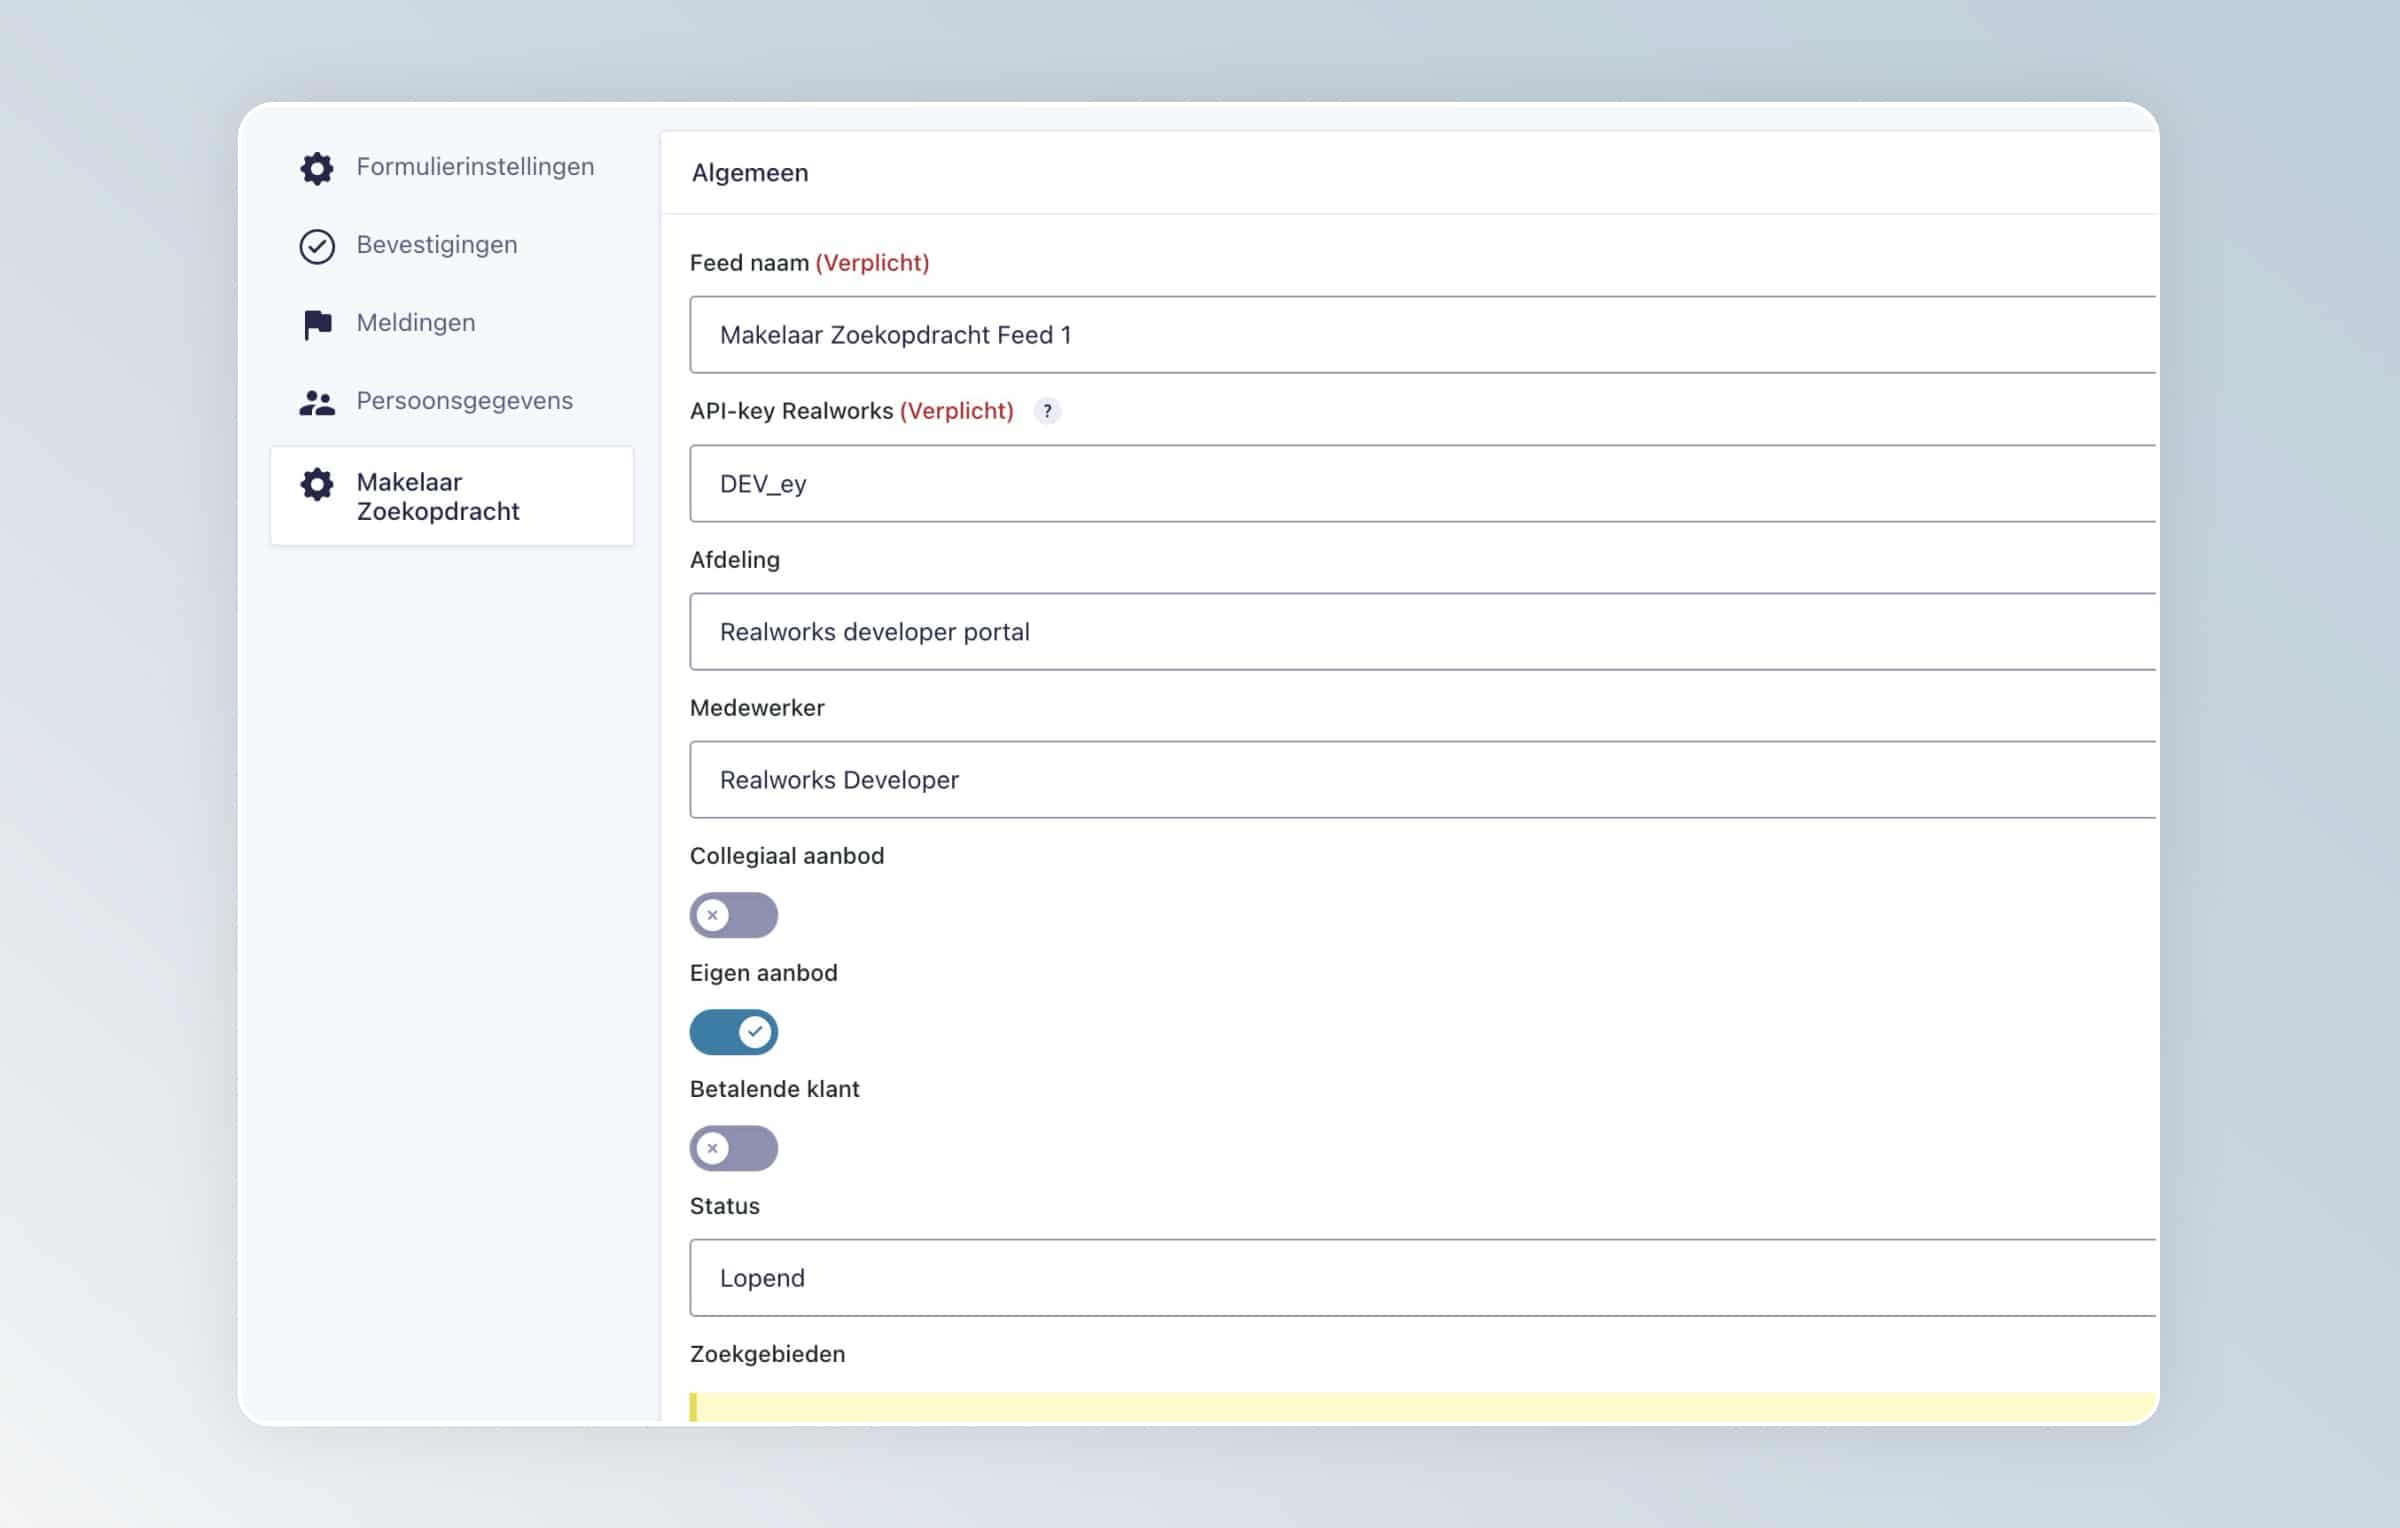Viewport: 2400px width, 1528px height.
Task: Click the Bevestigingen checkmark circle icon
Action: click(x=317, y=246)
